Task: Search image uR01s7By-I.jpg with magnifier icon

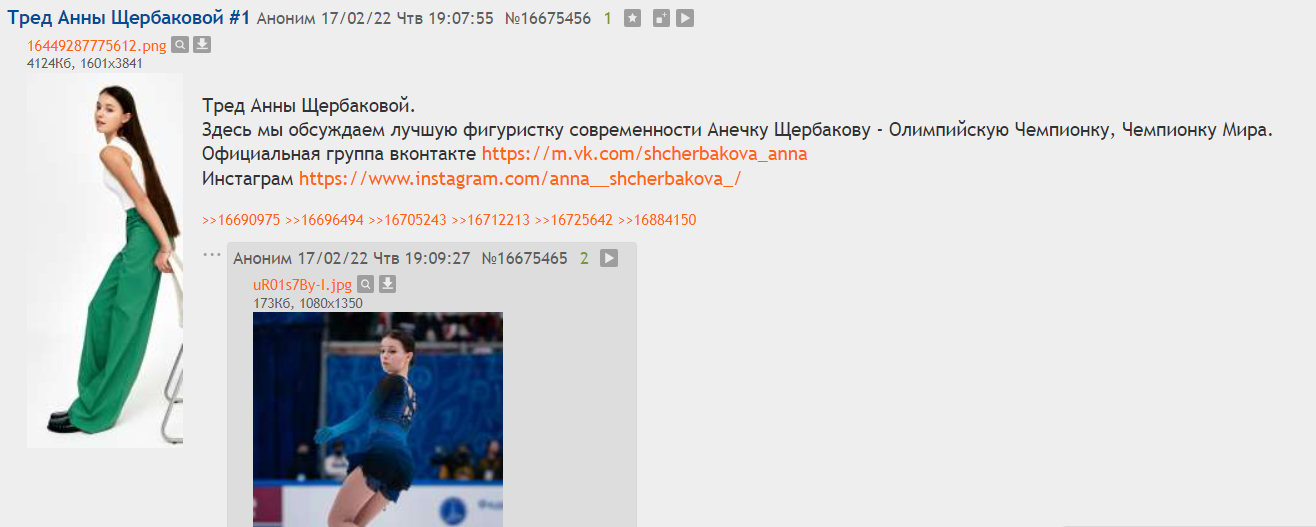Action: [366, 285]
